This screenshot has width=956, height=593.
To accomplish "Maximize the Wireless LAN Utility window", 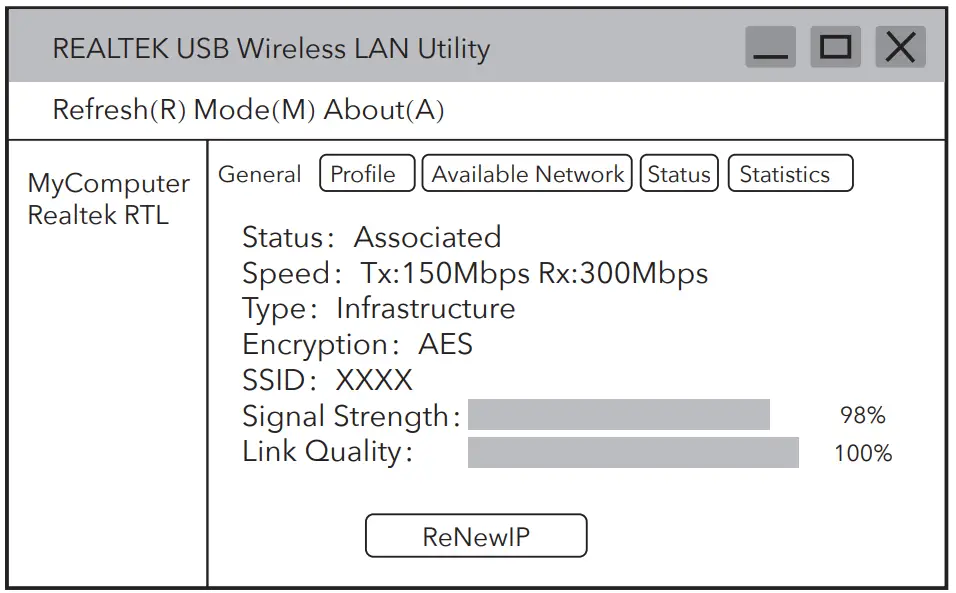I will [836, 46].
